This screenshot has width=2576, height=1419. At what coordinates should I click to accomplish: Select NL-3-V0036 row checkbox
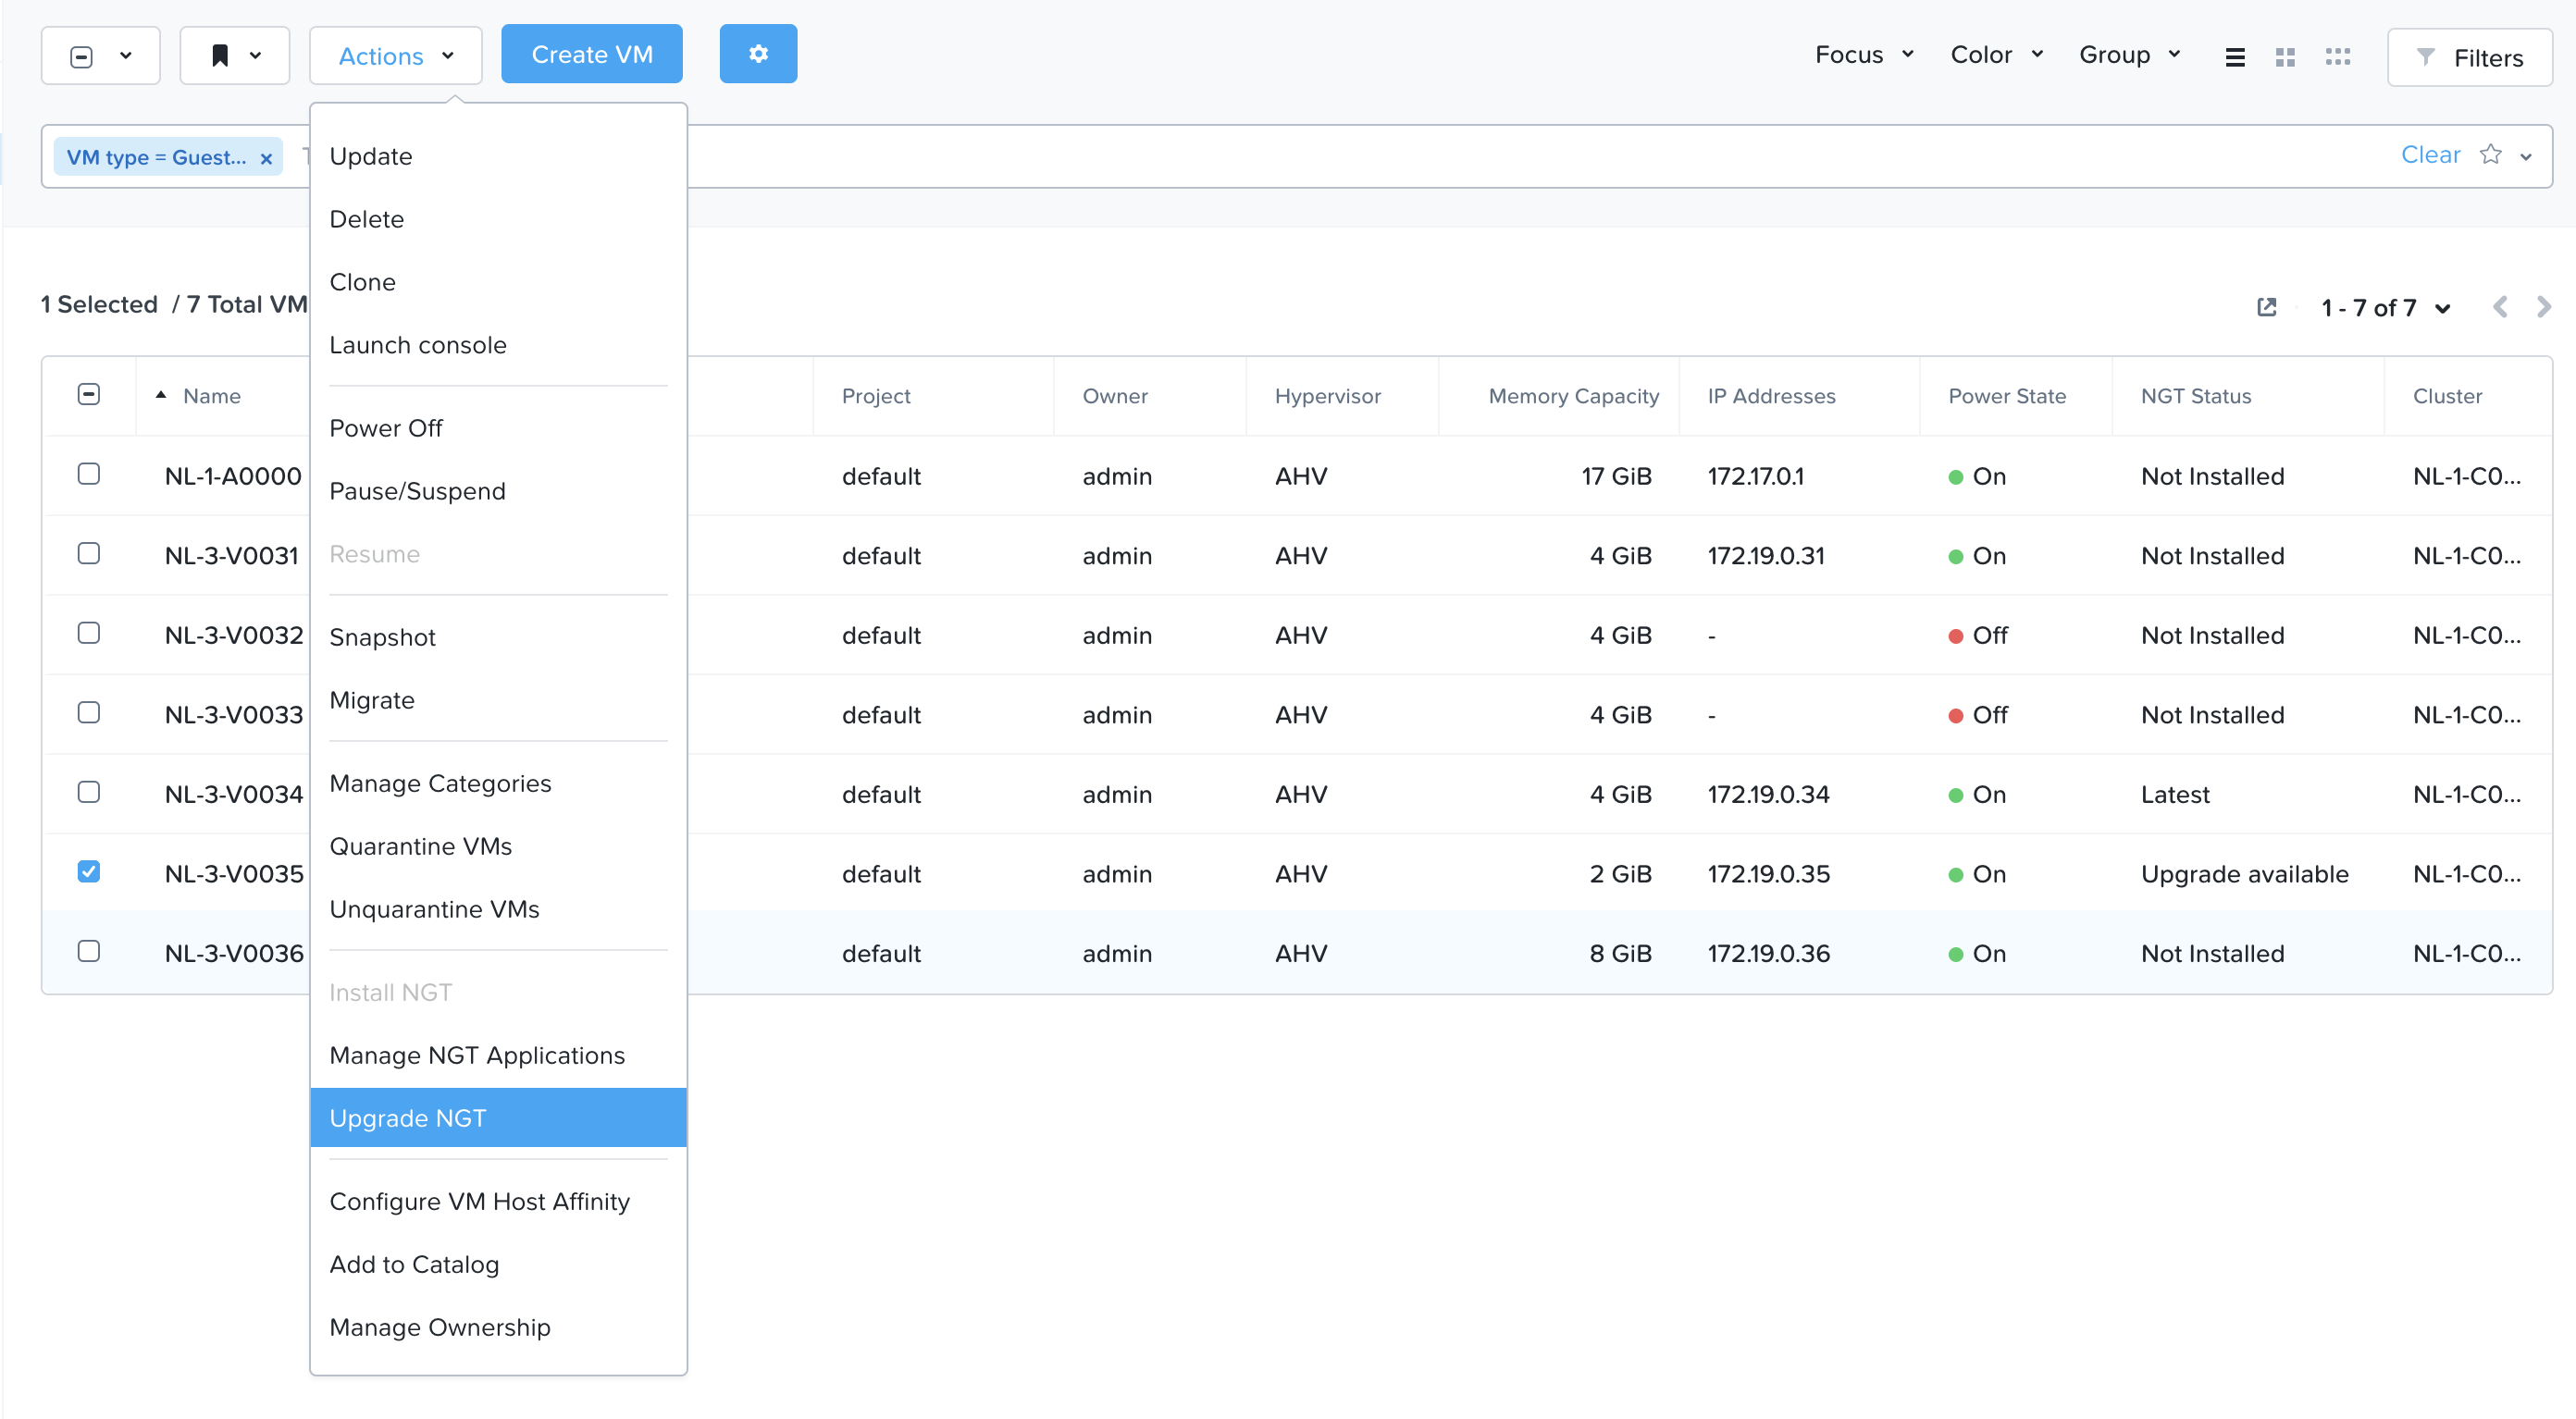(89, 951)
